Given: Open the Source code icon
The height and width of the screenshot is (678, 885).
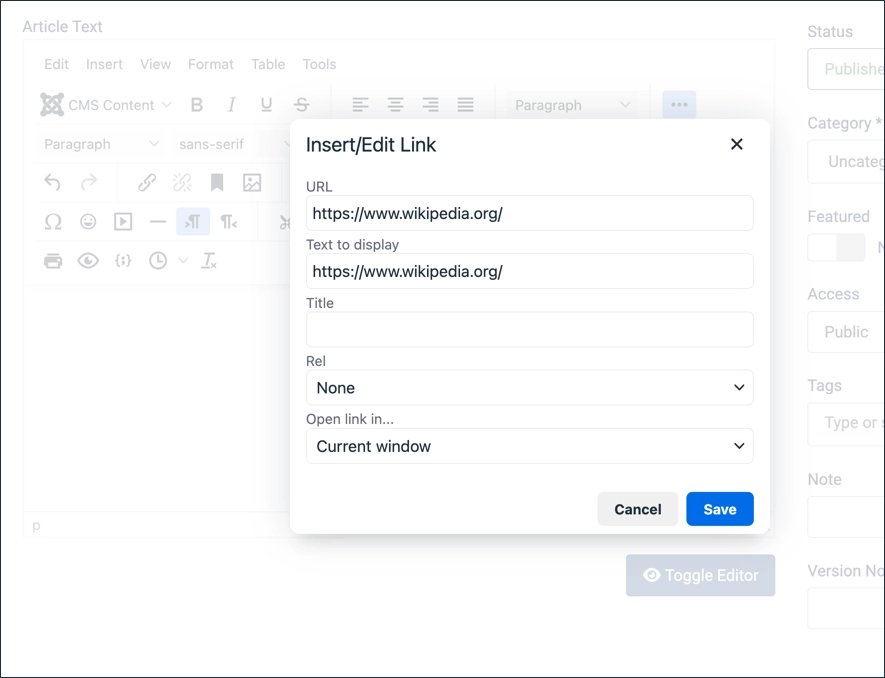Looking at the screenshot, I should click(x=123, y=260).
